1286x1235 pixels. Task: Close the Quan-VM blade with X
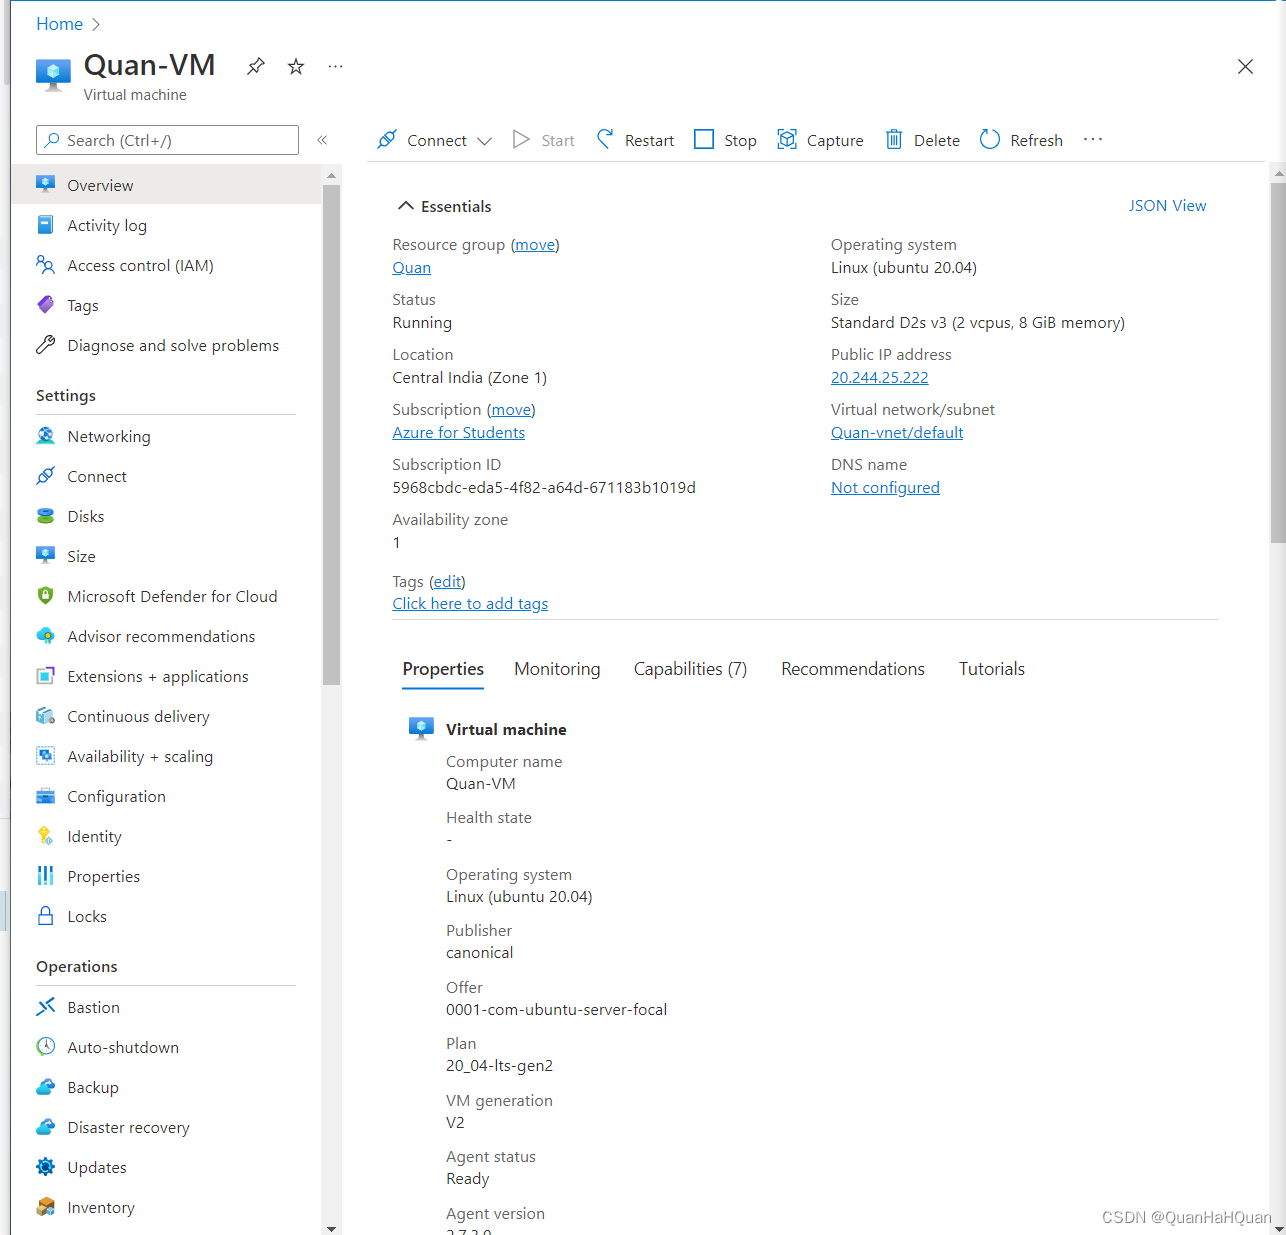pos(1245,66)
